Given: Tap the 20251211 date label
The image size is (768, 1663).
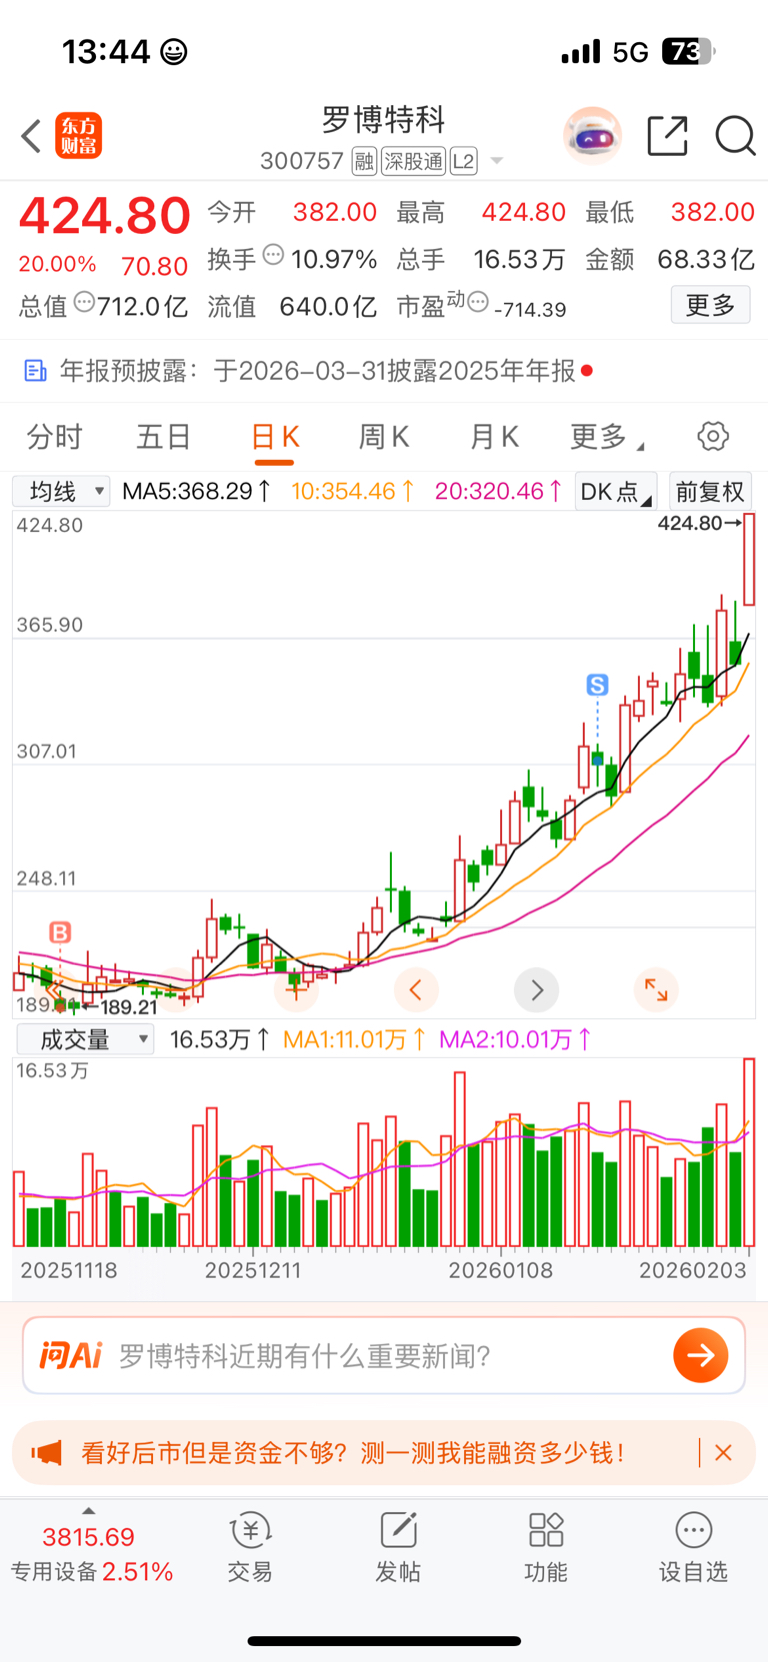Looking at the screenshot, I should [253, 1271].
